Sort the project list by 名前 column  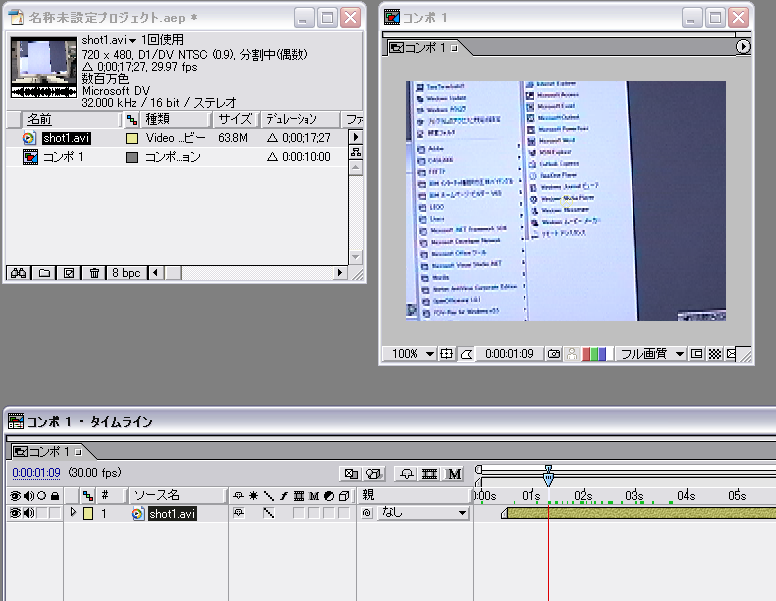pos(72,119)
